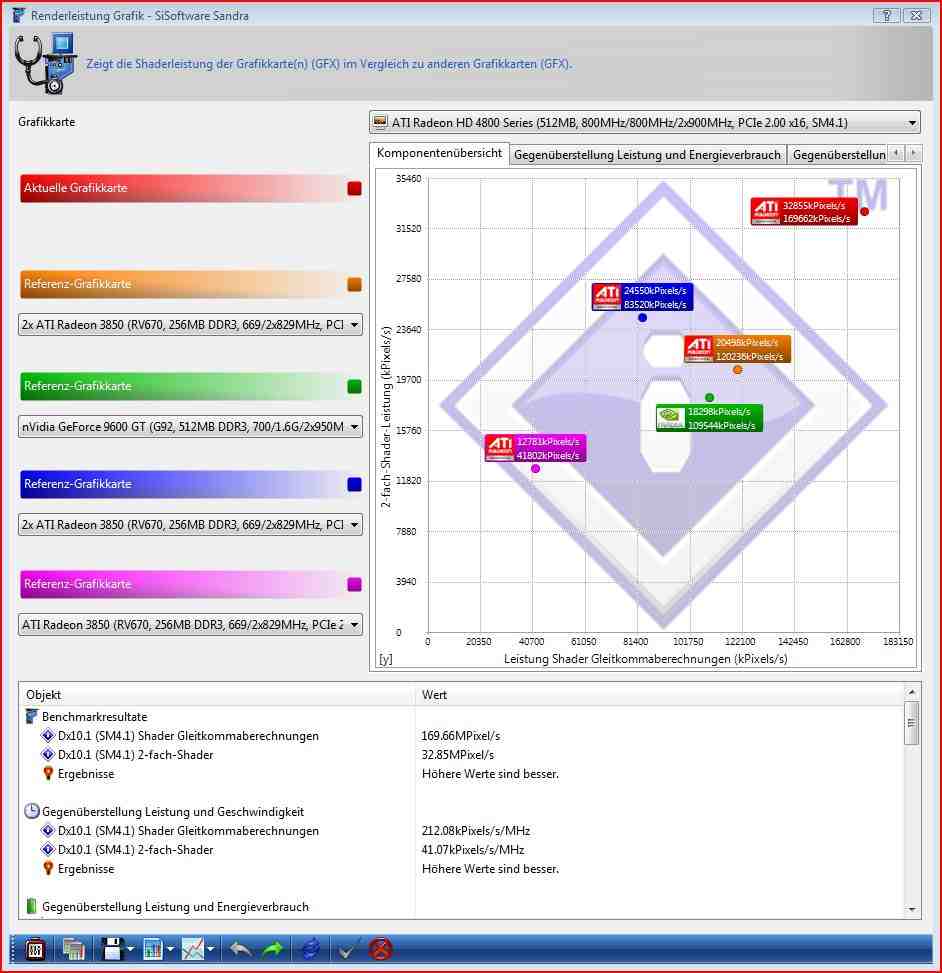Click the red data point in chart
This screenshot has height=973, width=942.
(x=864, y=212)
